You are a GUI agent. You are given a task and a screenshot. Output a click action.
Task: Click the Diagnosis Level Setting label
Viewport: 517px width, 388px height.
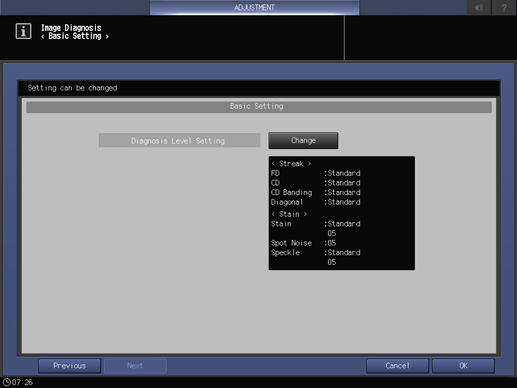(x=179, y=141)
